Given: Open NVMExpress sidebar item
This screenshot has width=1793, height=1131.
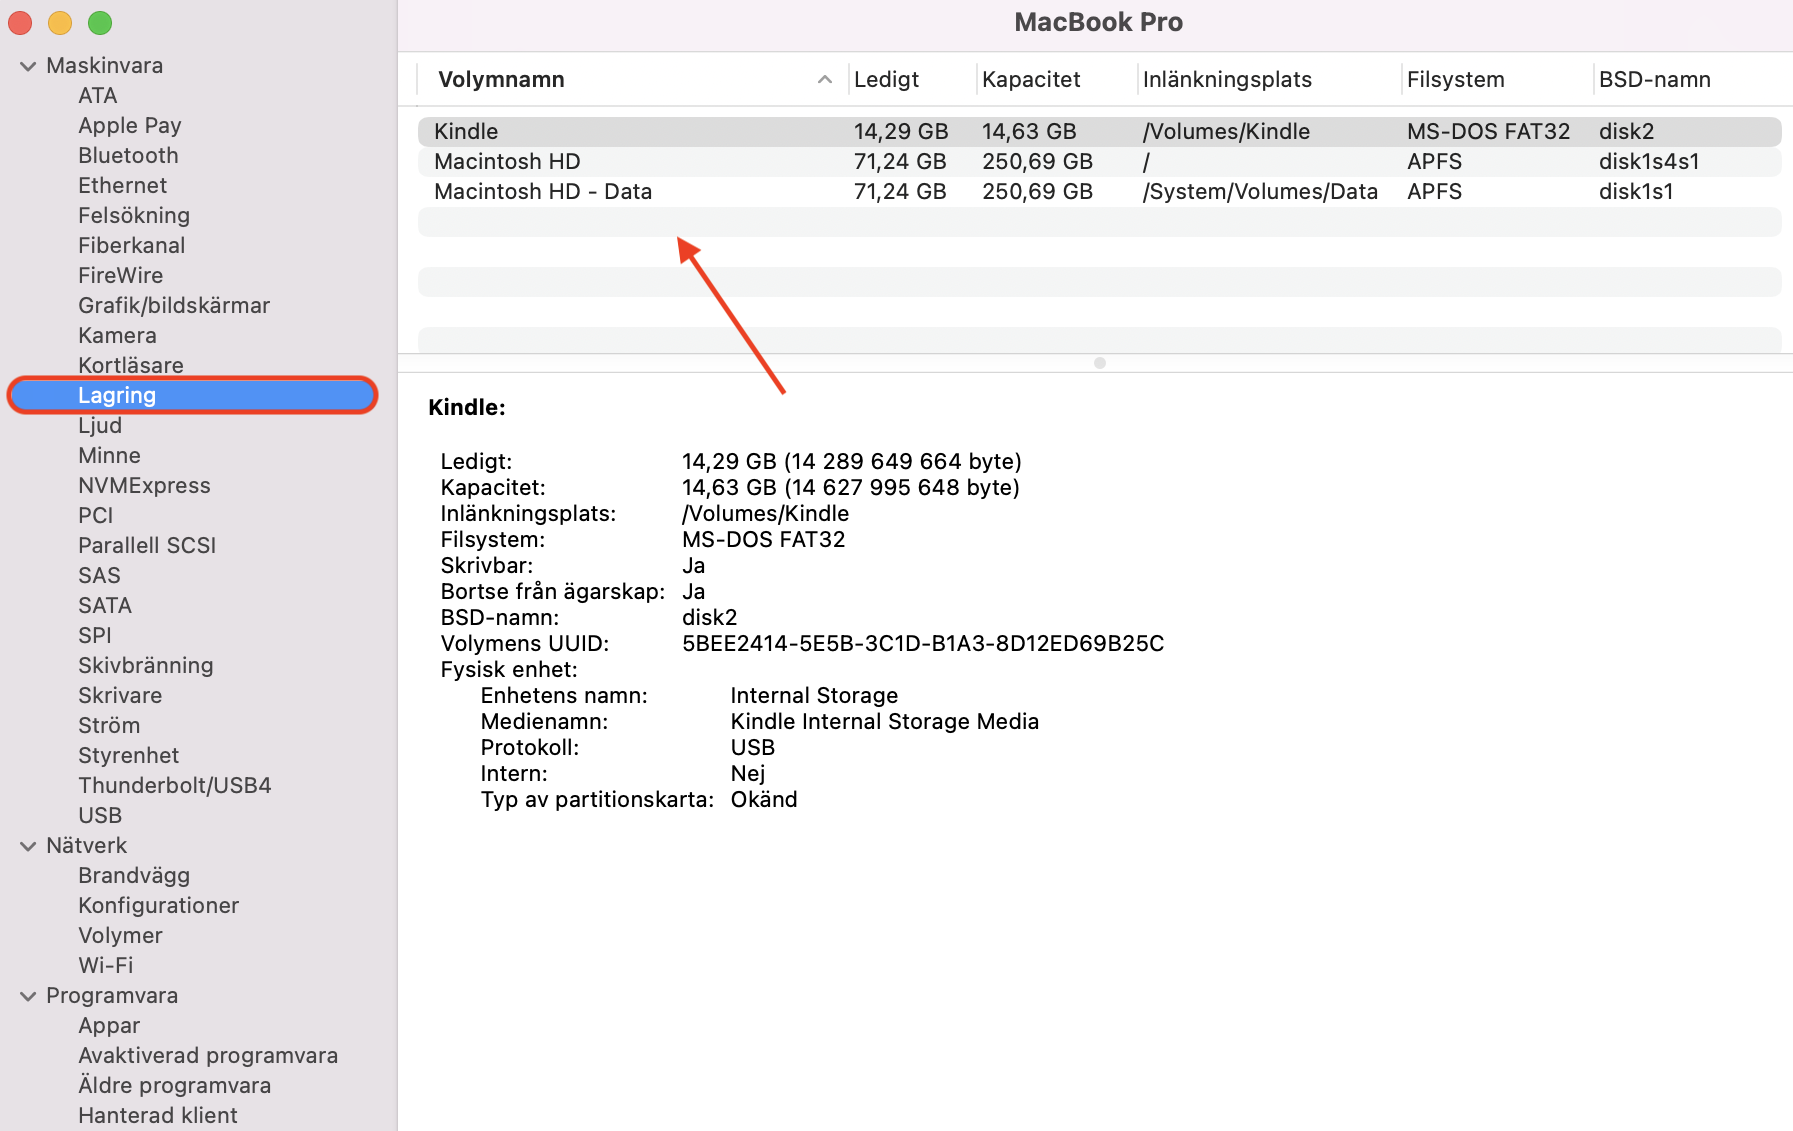Looking at the screenshot, I should (x=144, y=486).
